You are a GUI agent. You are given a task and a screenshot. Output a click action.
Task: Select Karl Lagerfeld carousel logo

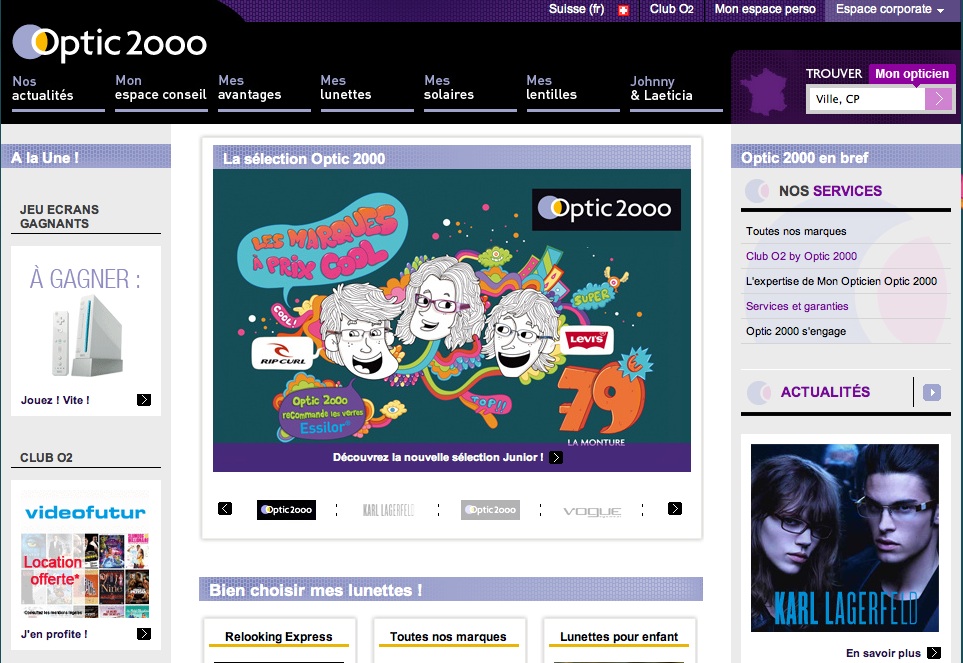click(388, 510)
